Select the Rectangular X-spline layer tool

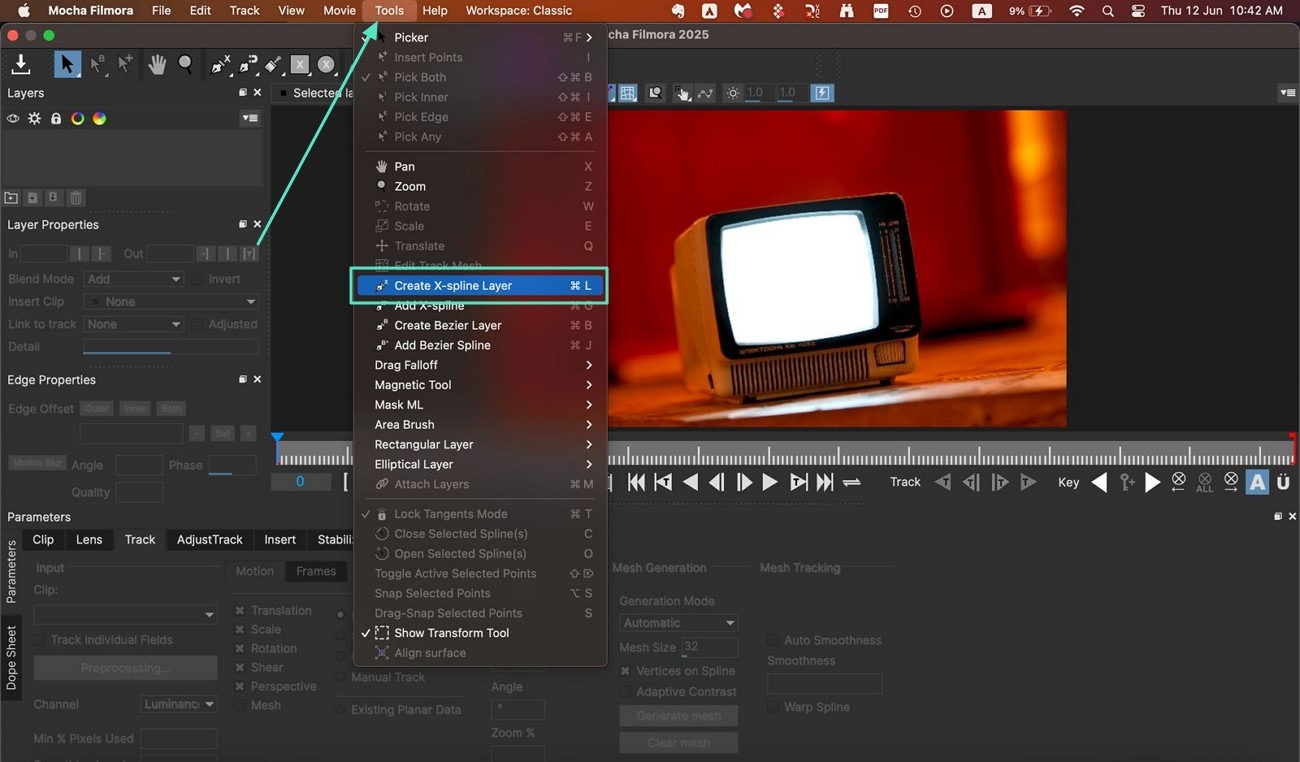299,65
